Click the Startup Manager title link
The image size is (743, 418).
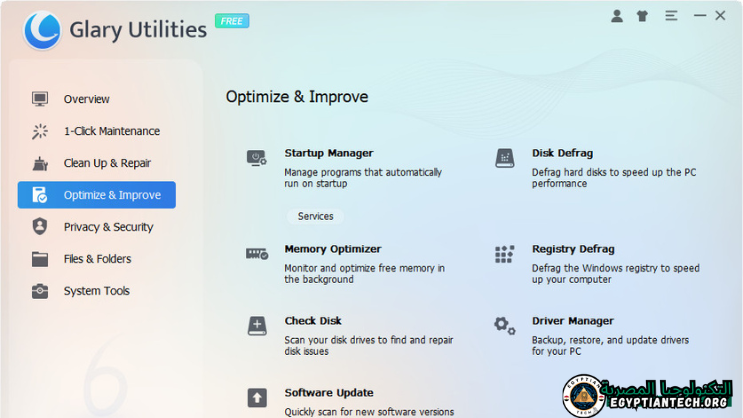click(328, 153)
